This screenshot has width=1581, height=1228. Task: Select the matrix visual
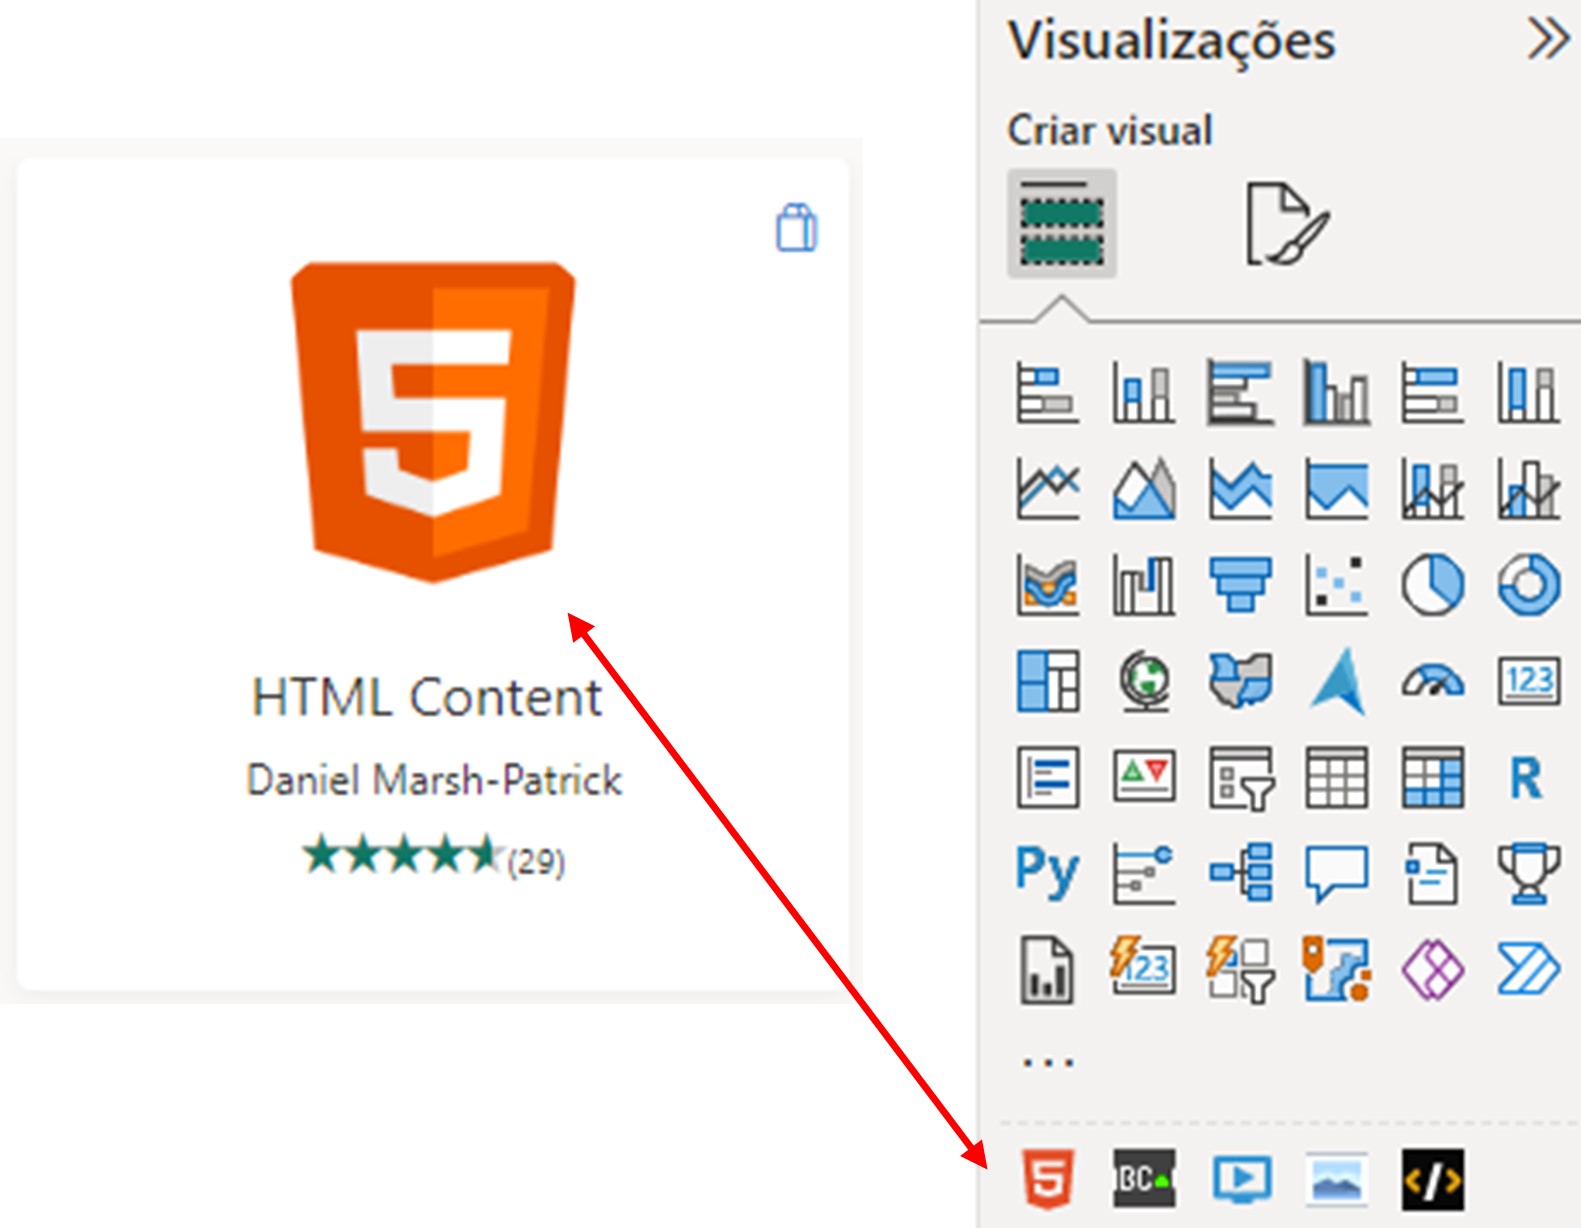coord(1432,776)
